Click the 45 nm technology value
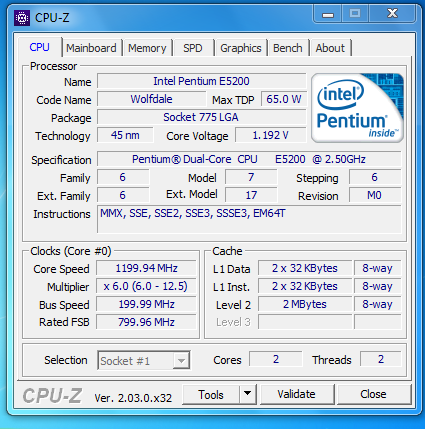 click(x=125, y=135)
